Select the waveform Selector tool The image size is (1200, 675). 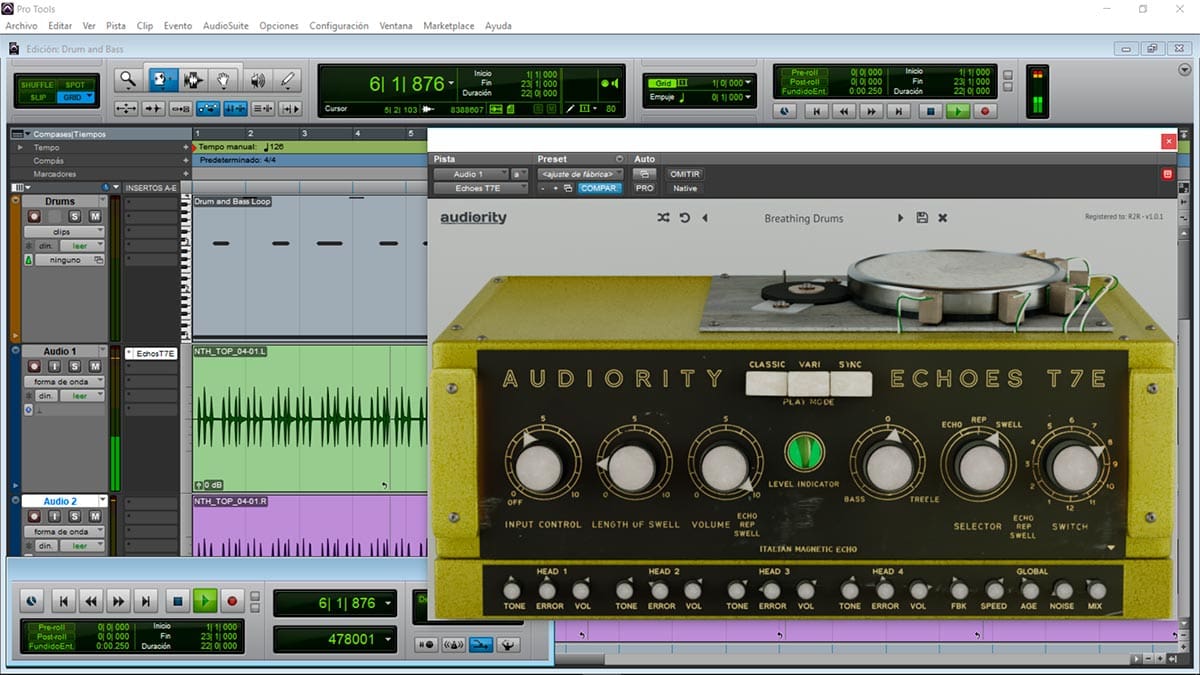coord(193,80)
